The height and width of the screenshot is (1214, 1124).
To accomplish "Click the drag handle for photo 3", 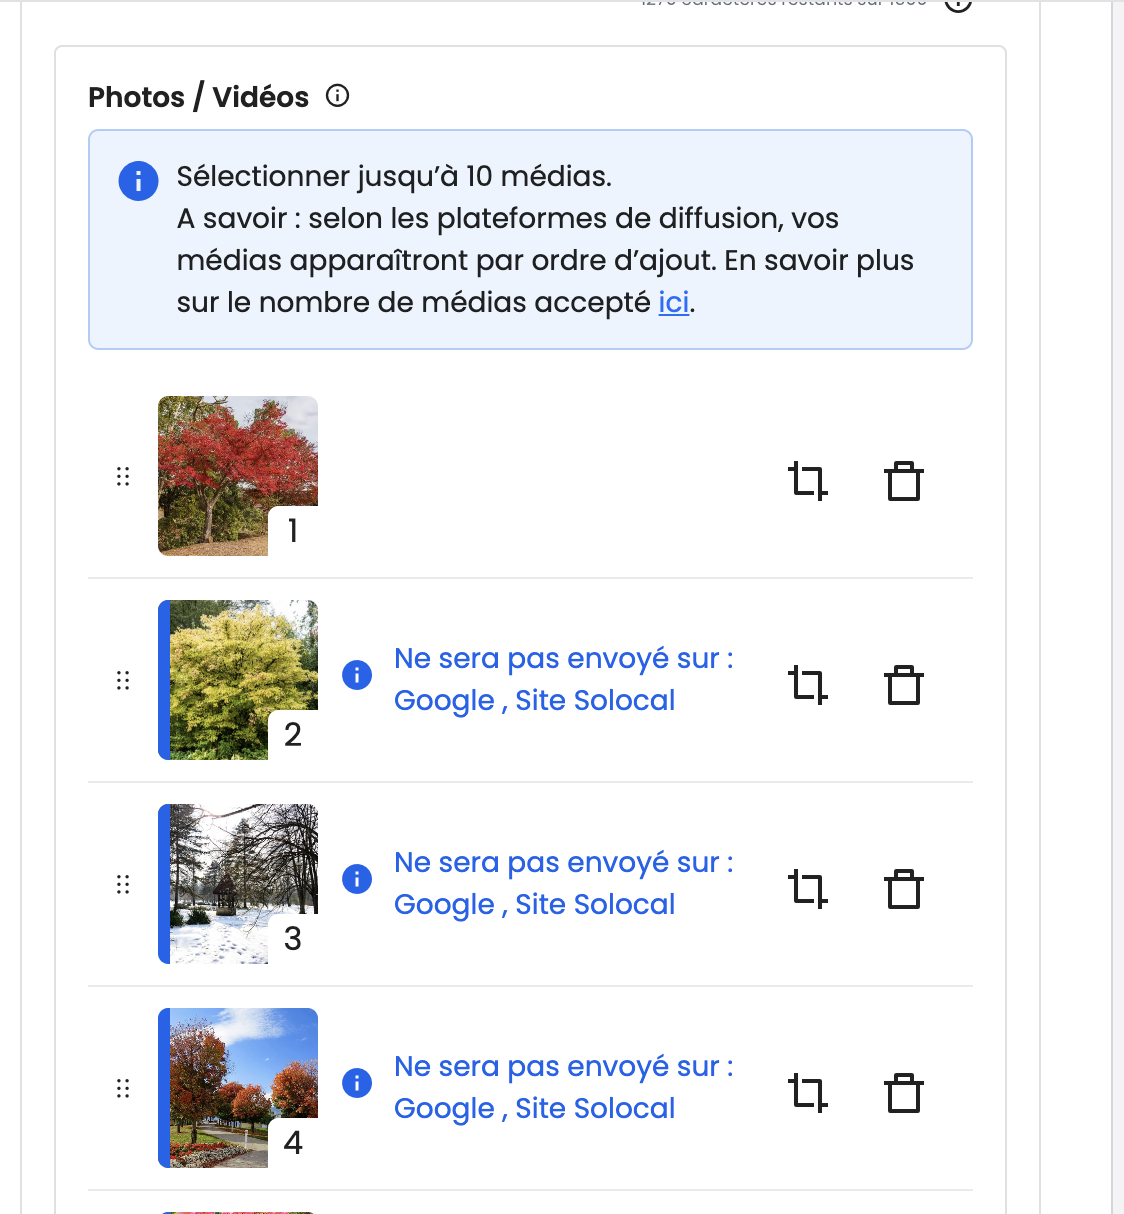I will click(x=123, y=884).
